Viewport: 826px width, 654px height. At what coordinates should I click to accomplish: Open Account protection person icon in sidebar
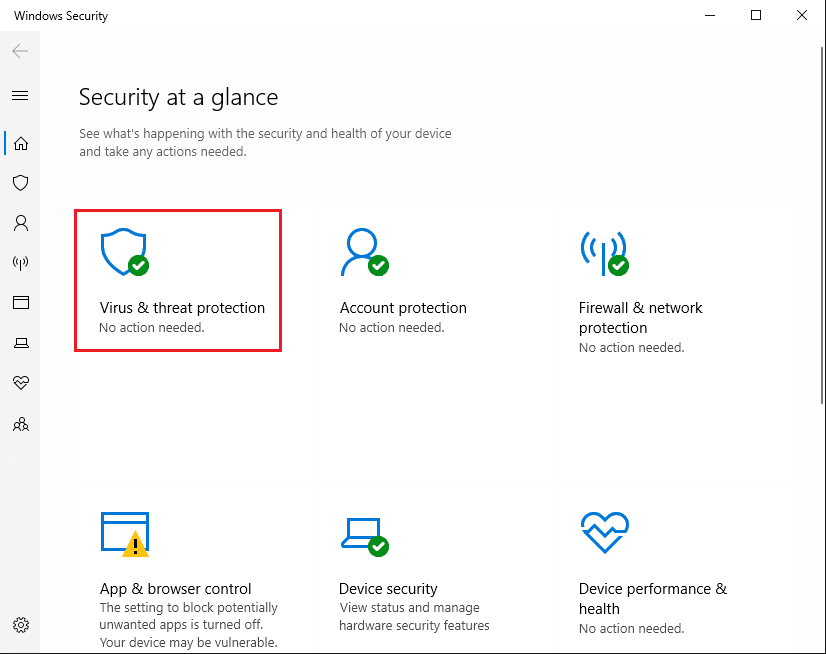tap(20, 223)
